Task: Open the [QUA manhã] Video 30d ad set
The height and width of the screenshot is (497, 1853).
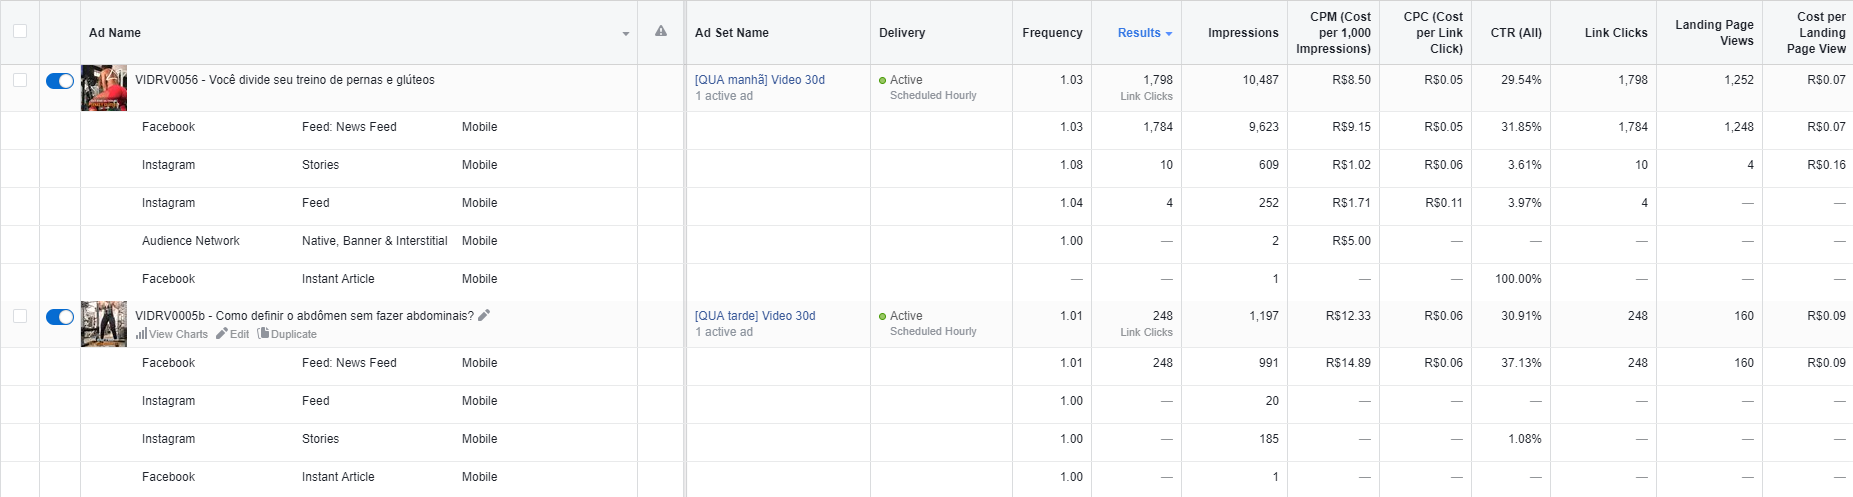Action: 759,80
